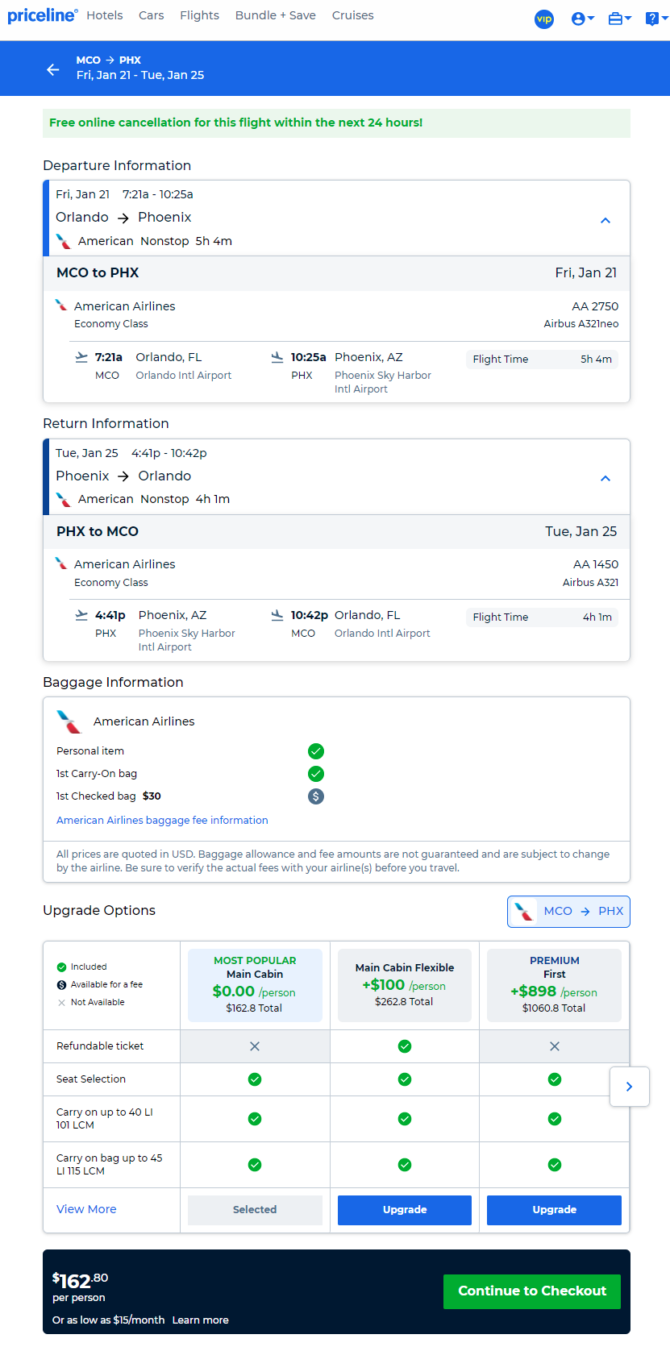Click View More upgrade details
This screenshot has height=1347, width=670.
pyautogui.click(x=86, y=1209)
